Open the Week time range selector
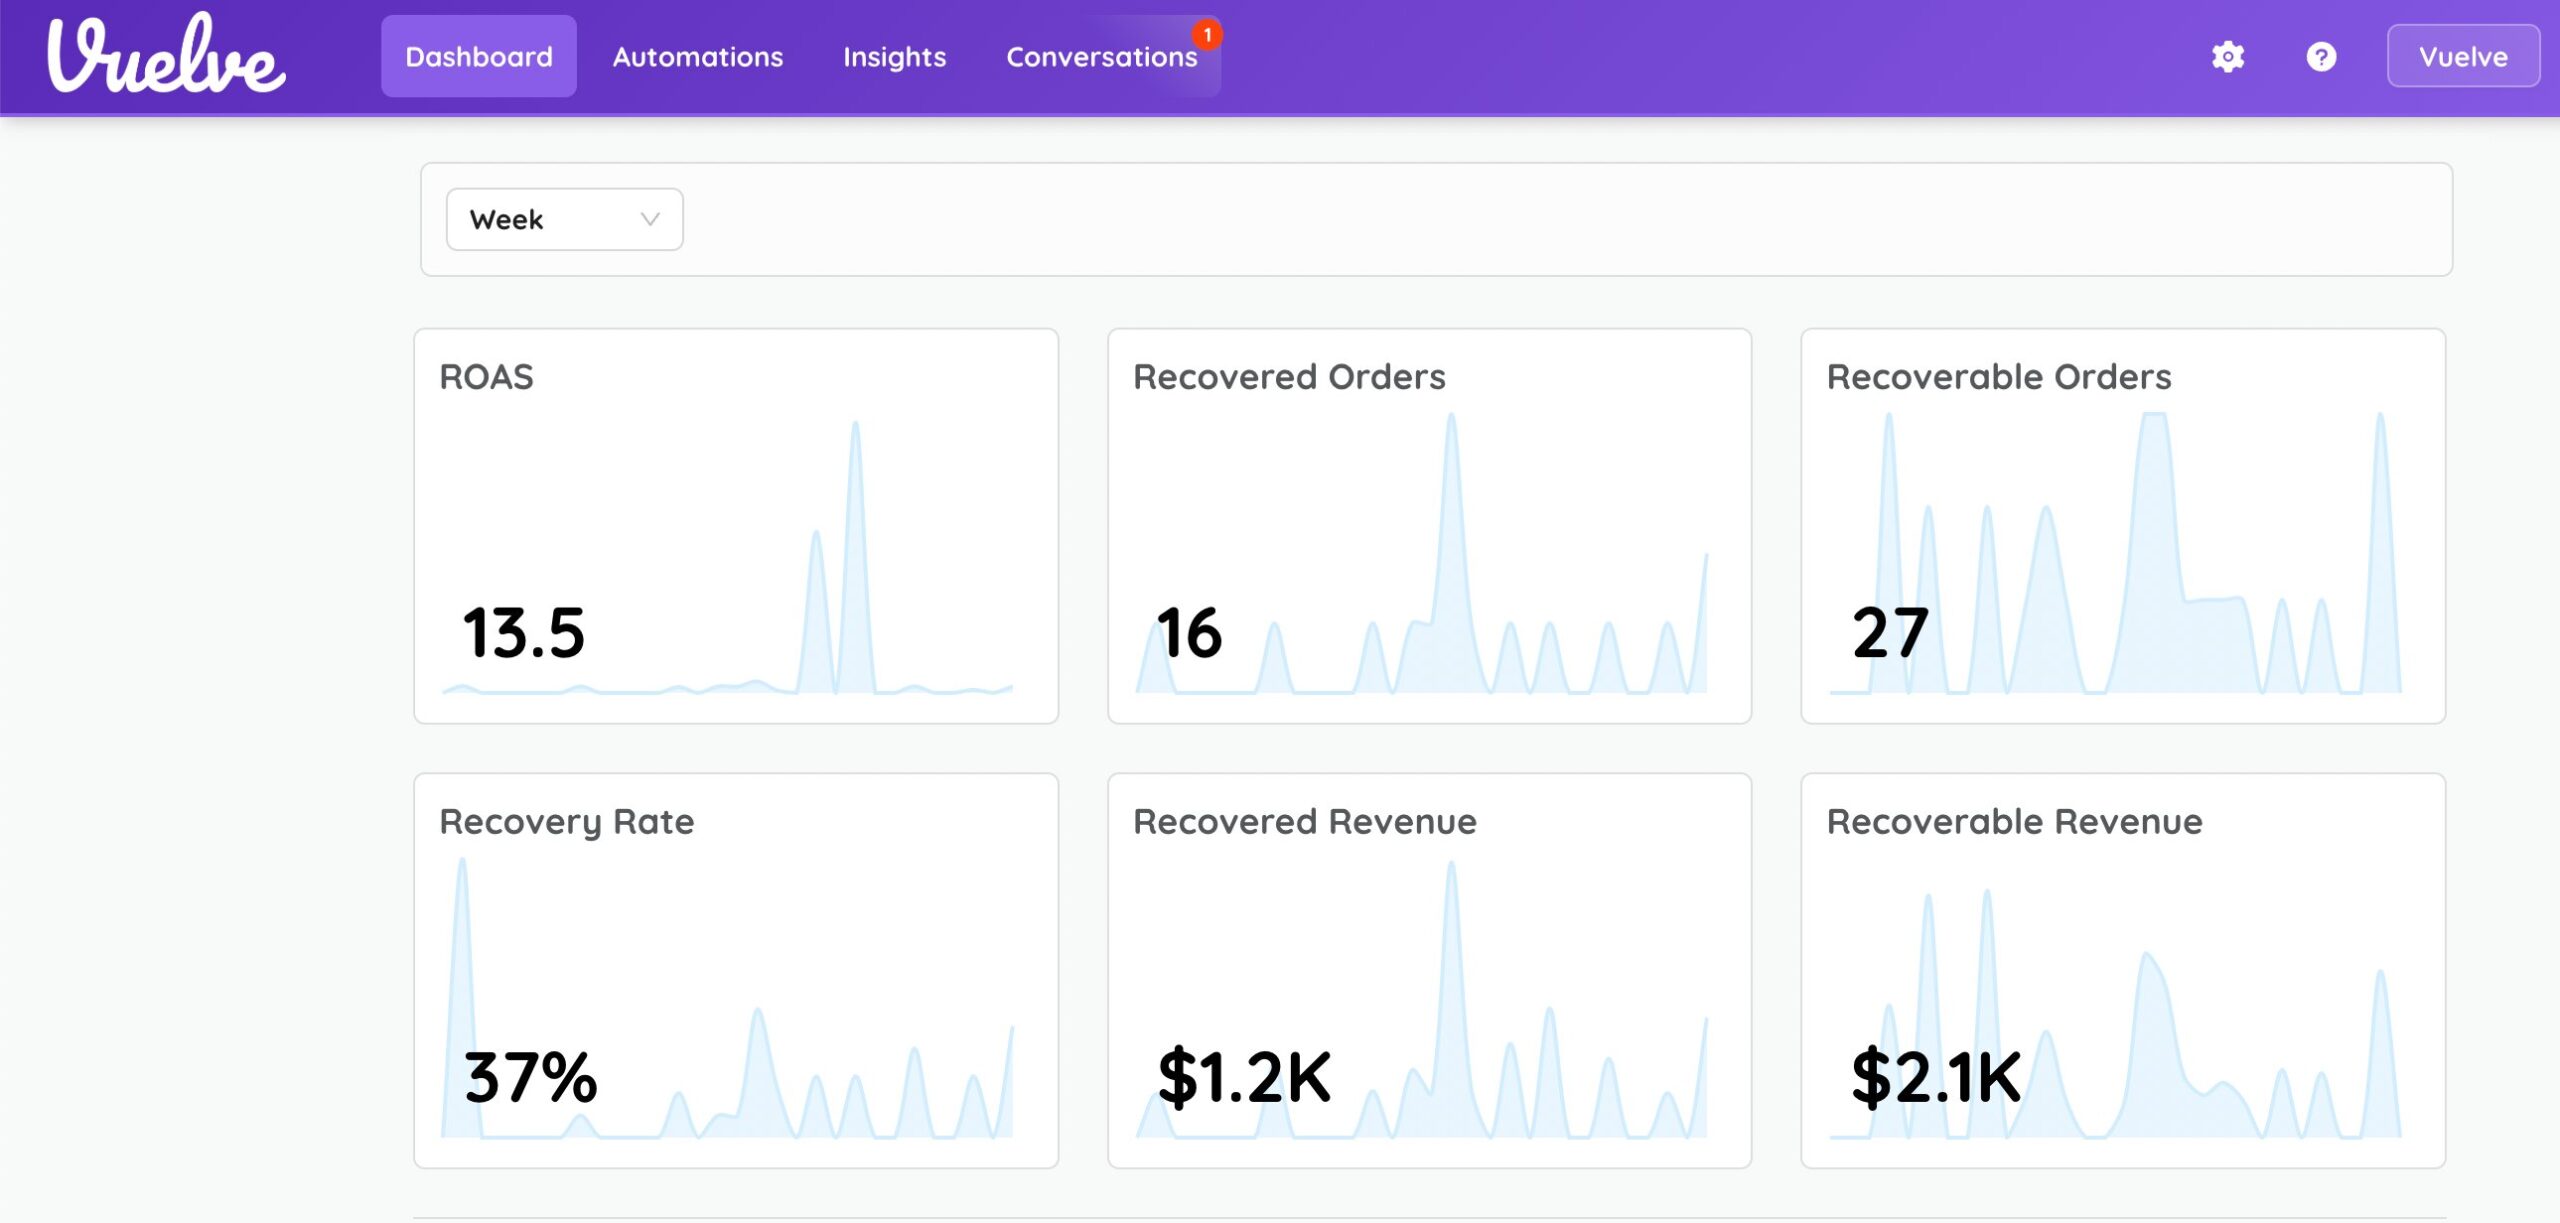This screenshot has width=2560, height=1223. pos(563,219)
